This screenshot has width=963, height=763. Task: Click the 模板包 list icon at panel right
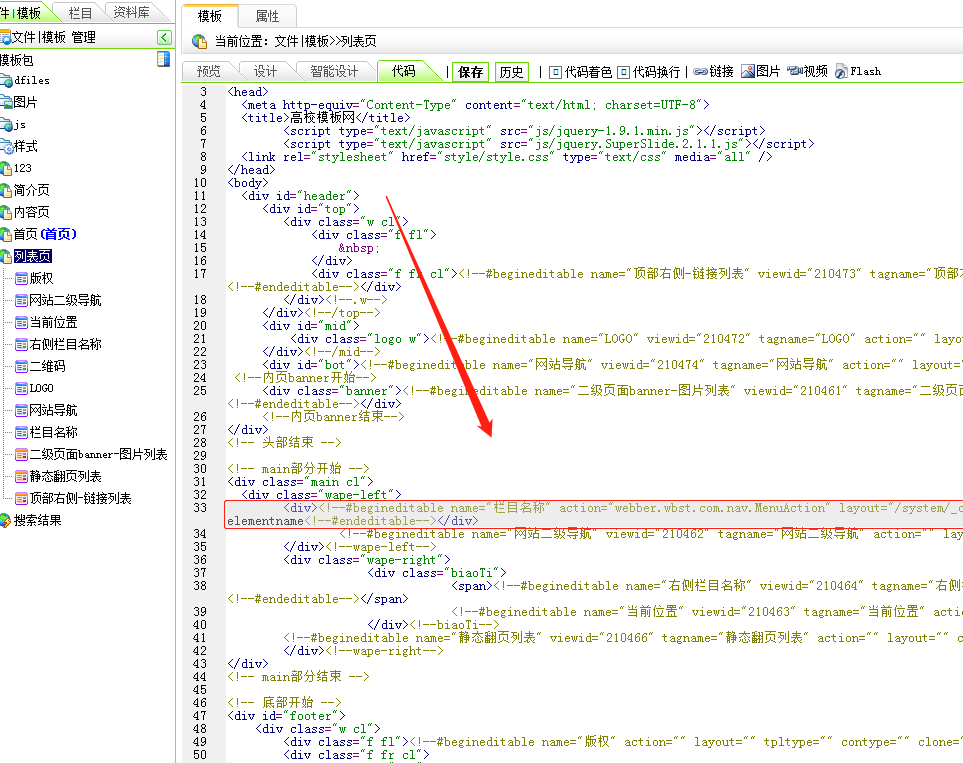point(163,60)
